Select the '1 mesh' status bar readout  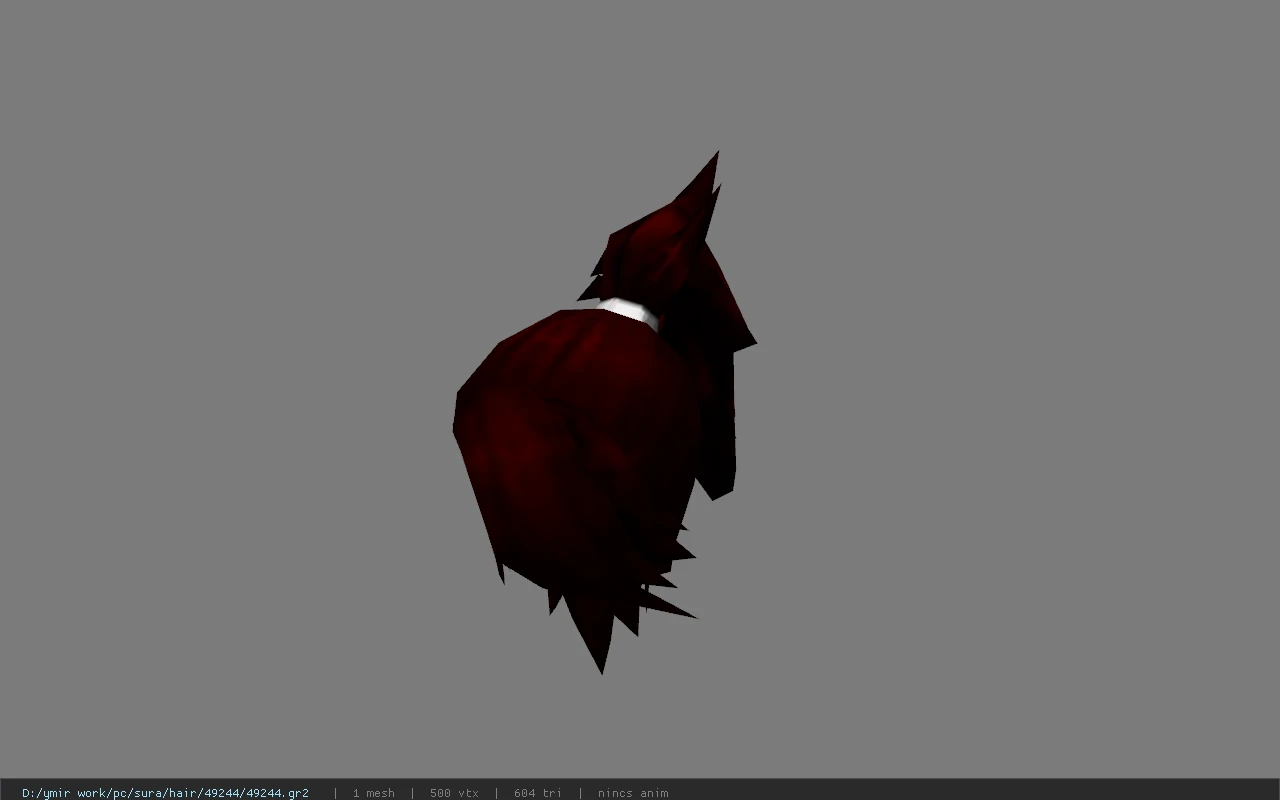[373, 793]
